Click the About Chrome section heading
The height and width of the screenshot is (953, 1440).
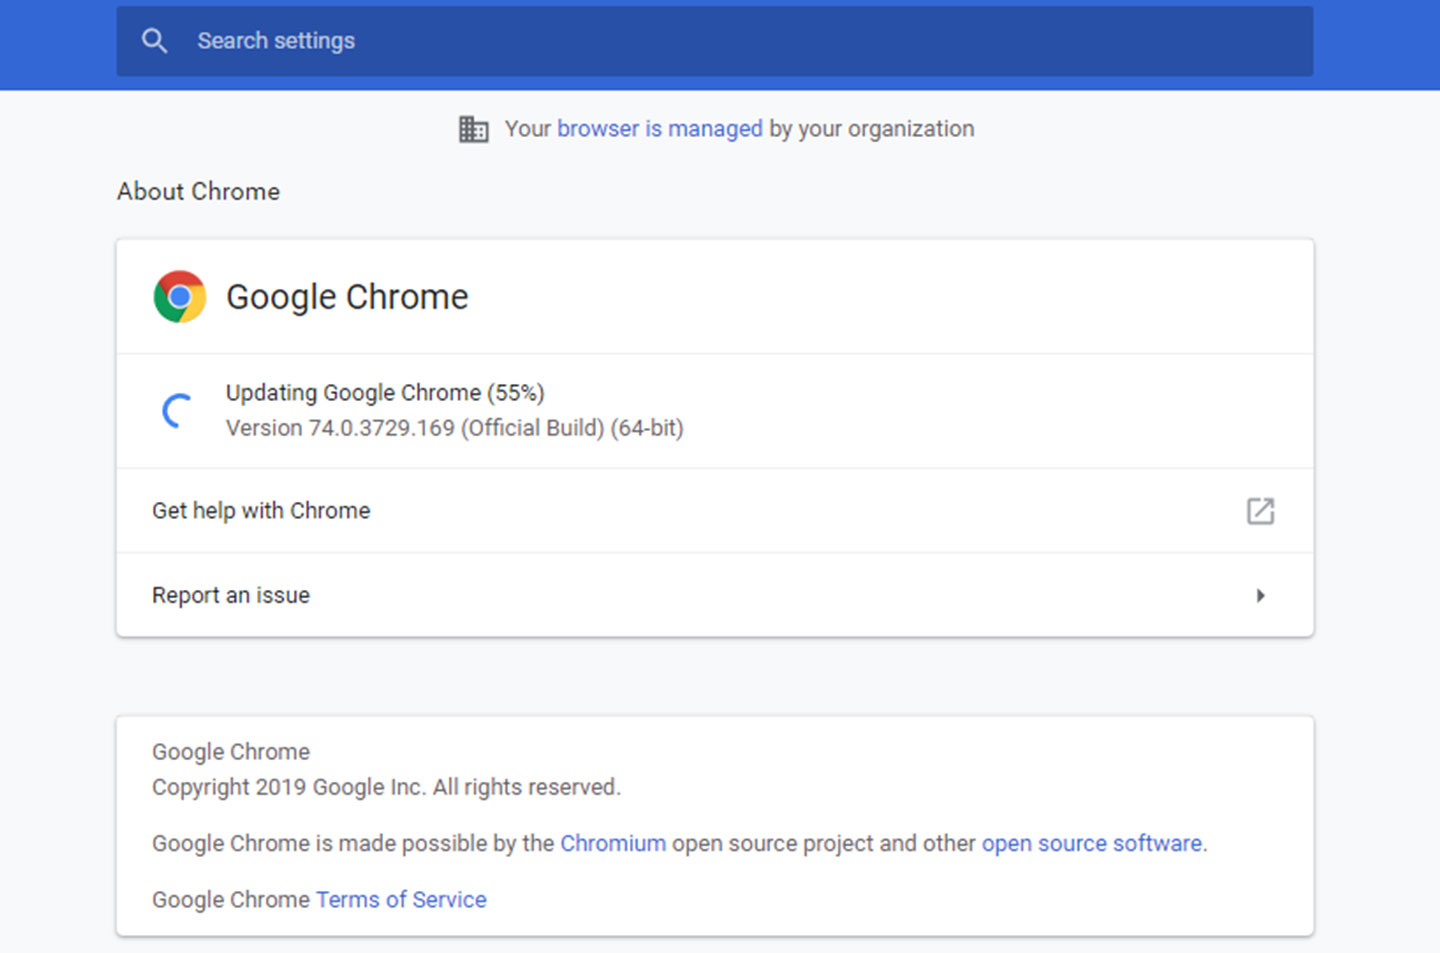tap(198, 192)
